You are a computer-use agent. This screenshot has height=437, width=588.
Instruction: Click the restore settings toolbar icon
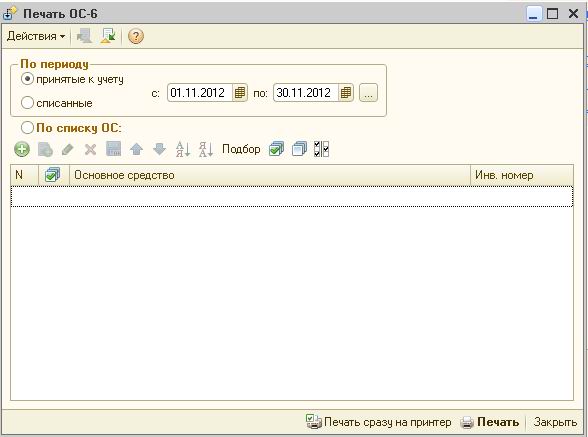pos(108,36)
